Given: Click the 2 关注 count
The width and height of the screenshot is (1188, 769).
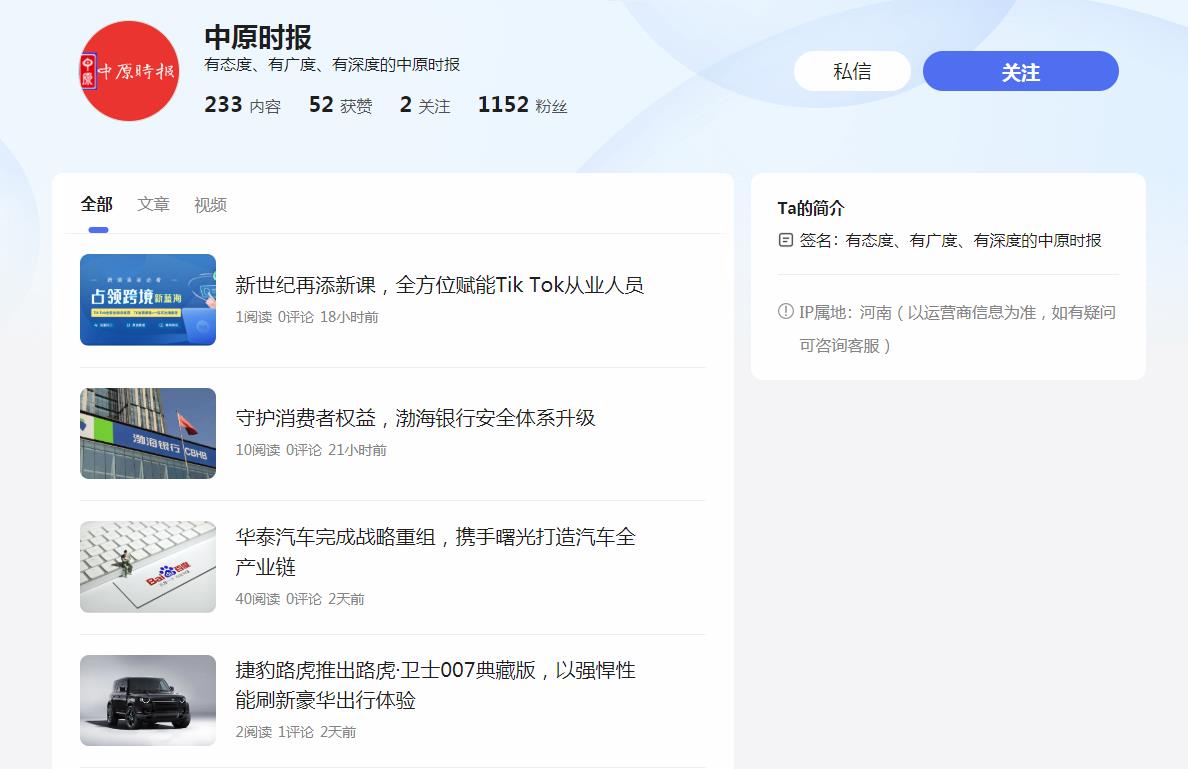Looking at the screenshot, I should pyautogui.click(x=425, y=105).
